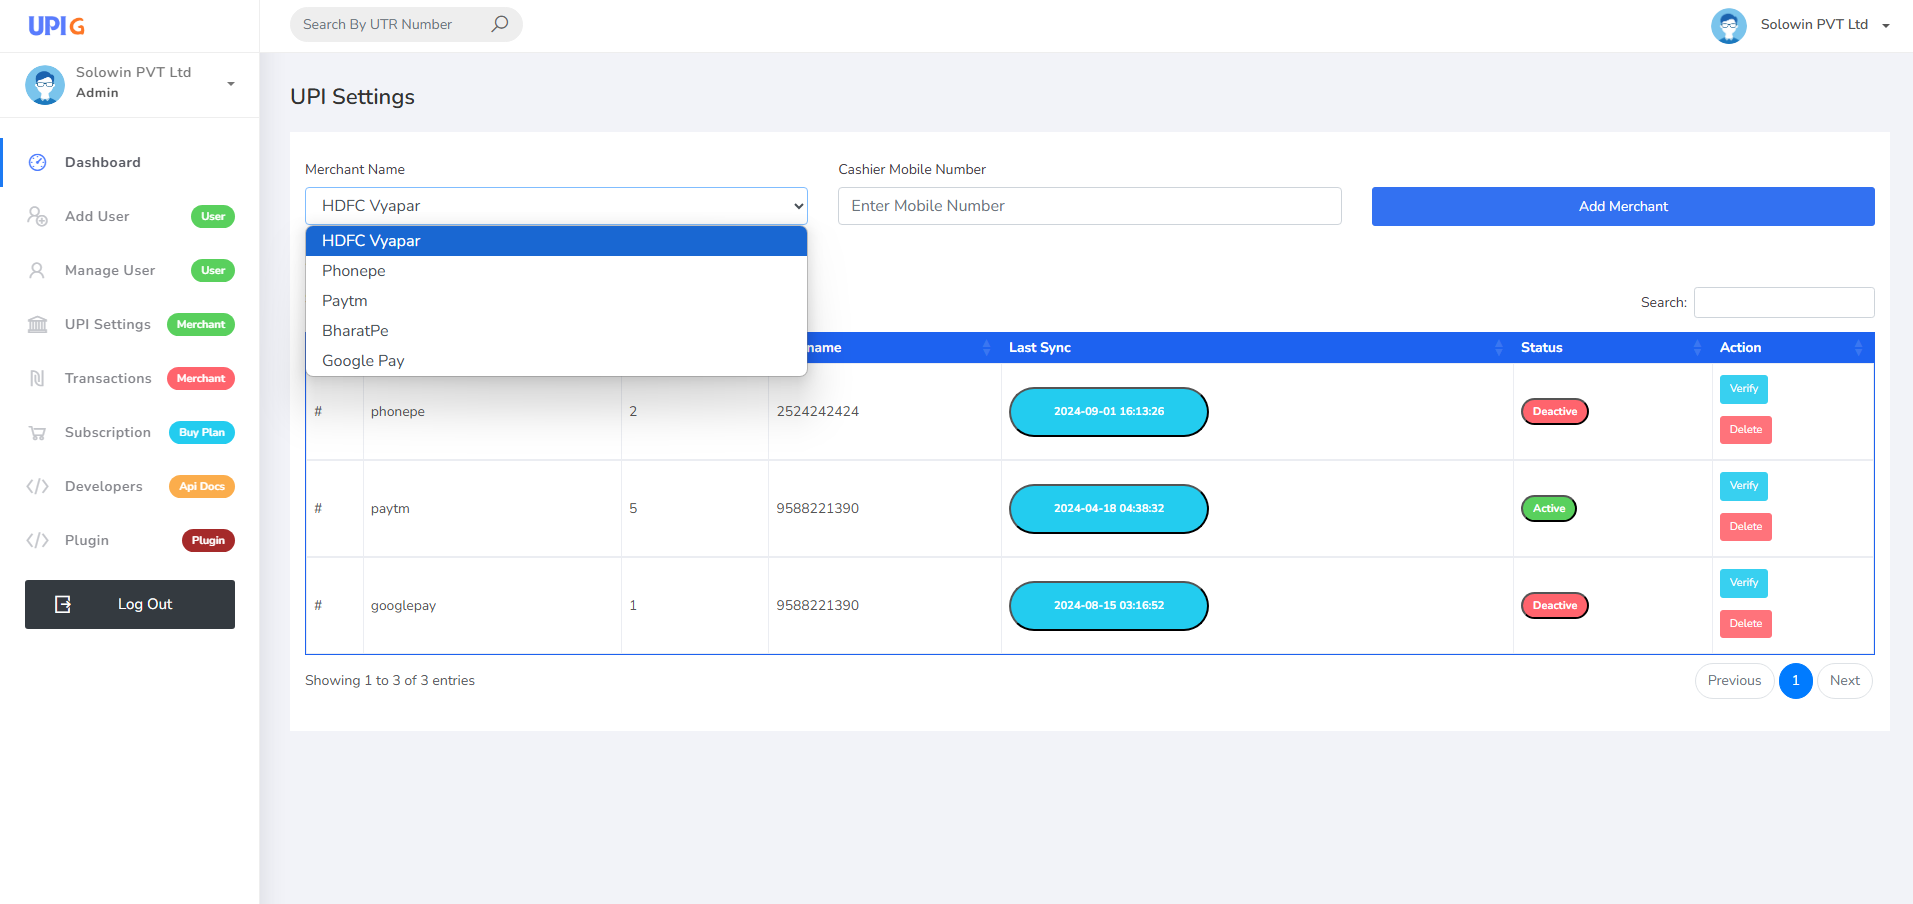1913x904 pixels.
Task: Delete the paytm merchant
Action: 1746,527
